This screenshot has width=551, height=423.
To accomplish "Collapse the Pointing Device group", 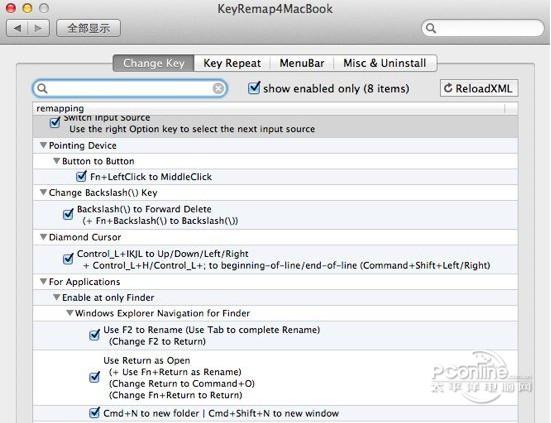I will (43, 145).
